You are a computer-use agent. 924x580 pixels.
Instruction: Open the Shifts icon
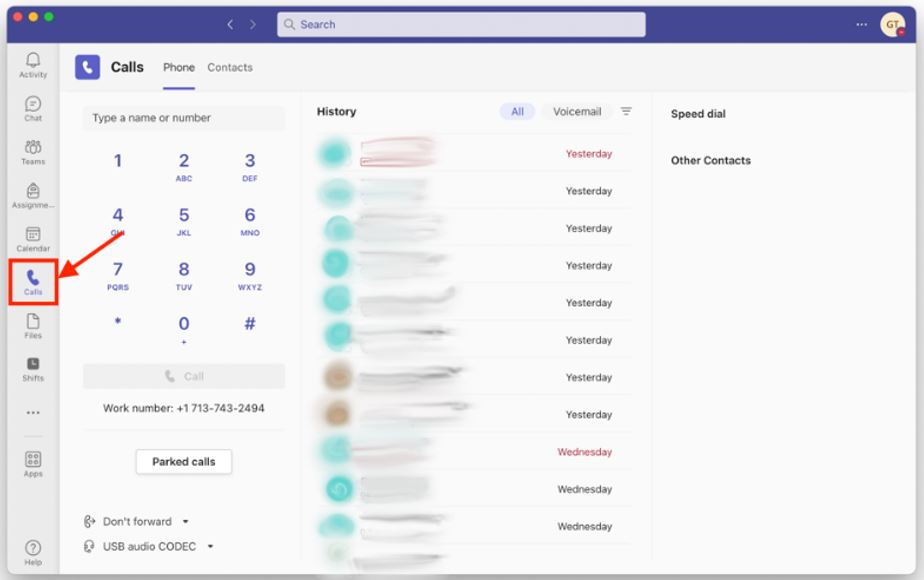(33, 371)
